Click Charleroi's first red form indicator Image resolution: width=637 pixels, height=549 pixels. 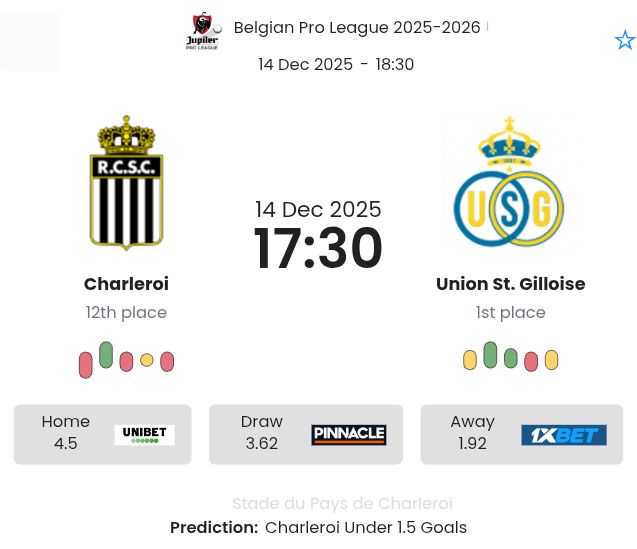point(86,365)
